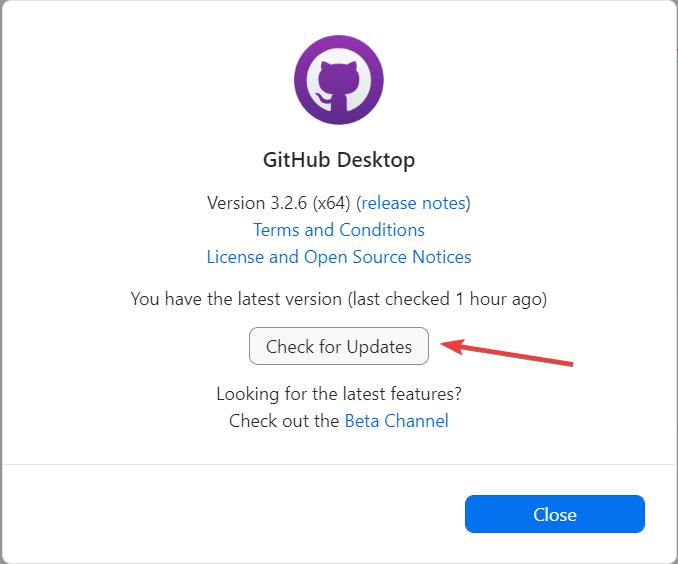
Task: Check for Updates now
Action: tap(339, 346)
